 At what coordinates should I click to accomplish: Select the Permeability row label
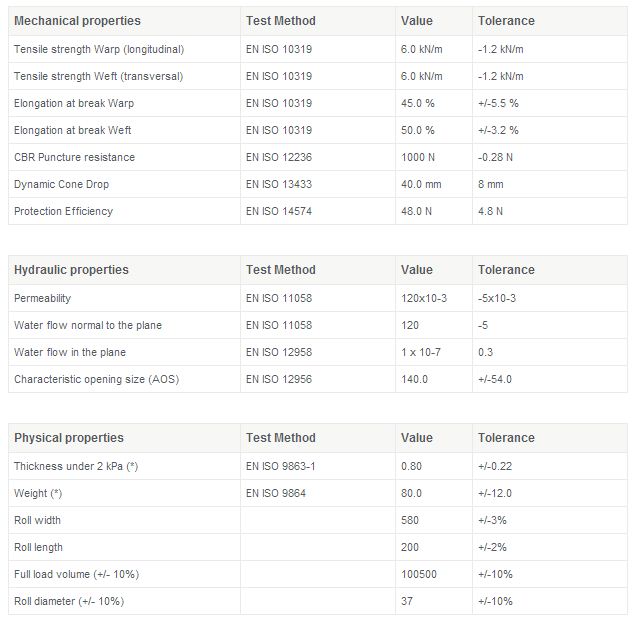[x=43, y=298]
